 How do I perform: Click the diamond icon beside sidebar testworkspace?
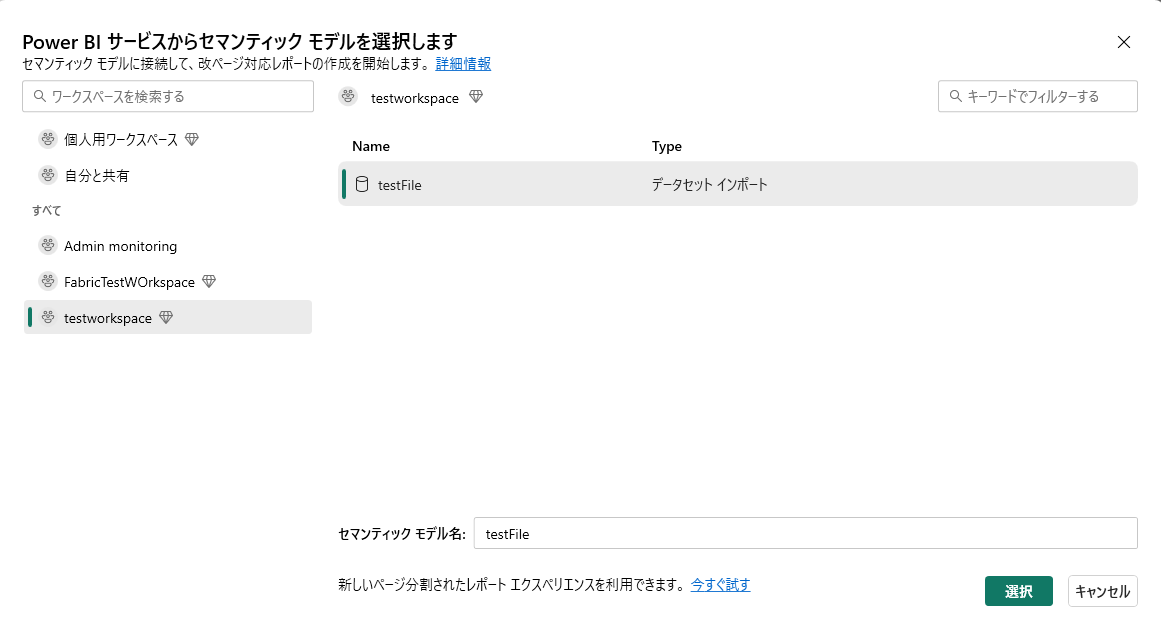(166, 317)
